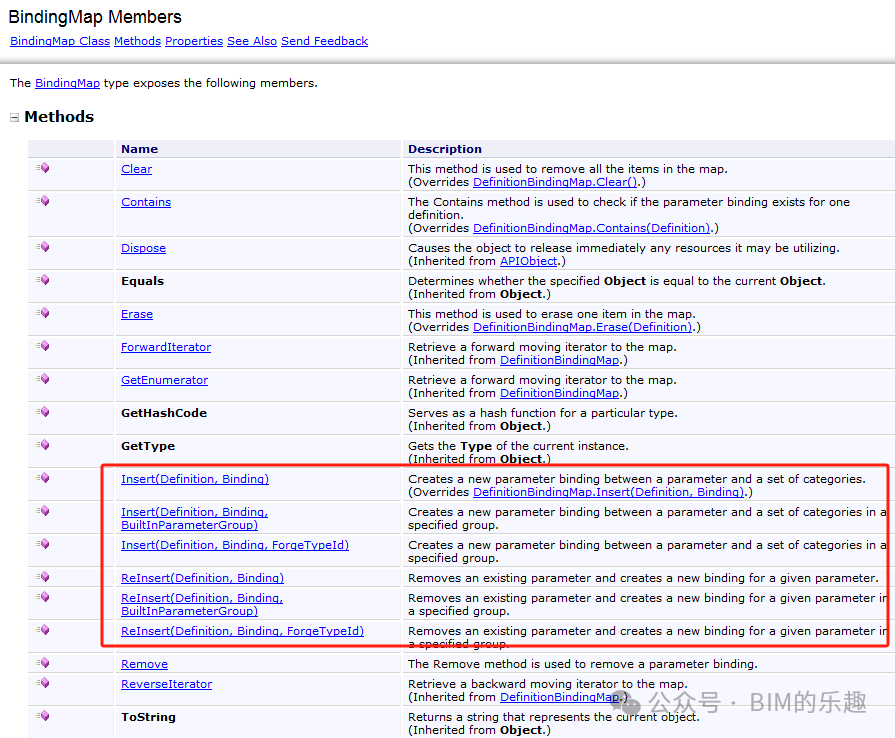Click the method icon beside Erase

[x=43, y=313]
